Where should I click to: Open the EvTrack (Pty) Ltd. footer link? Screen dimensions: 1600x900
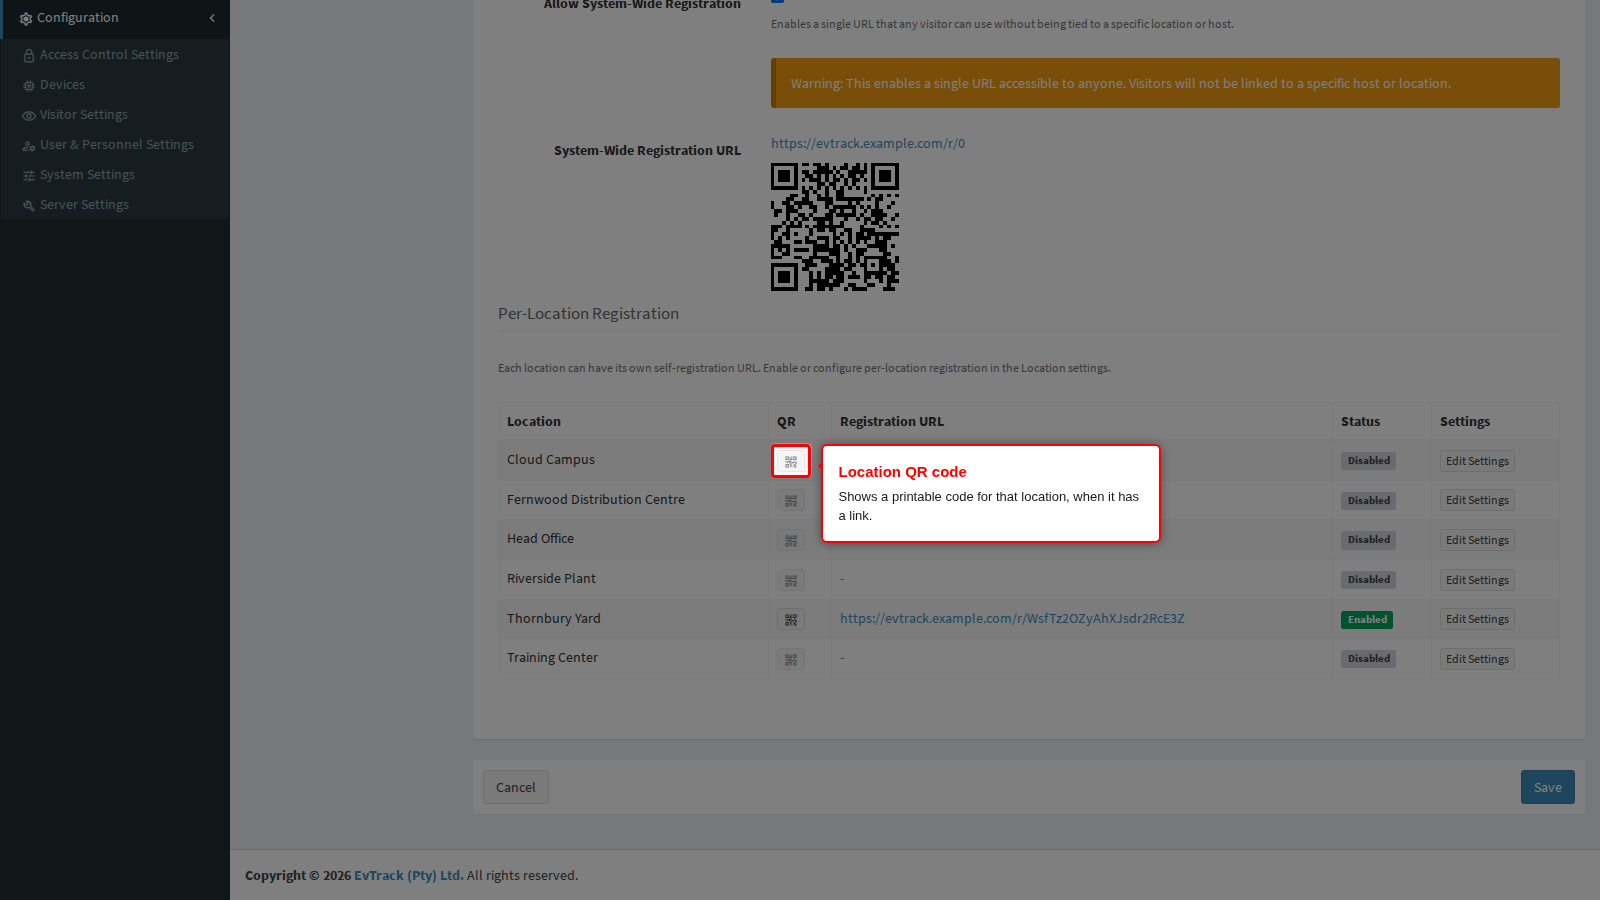[408, 875]
